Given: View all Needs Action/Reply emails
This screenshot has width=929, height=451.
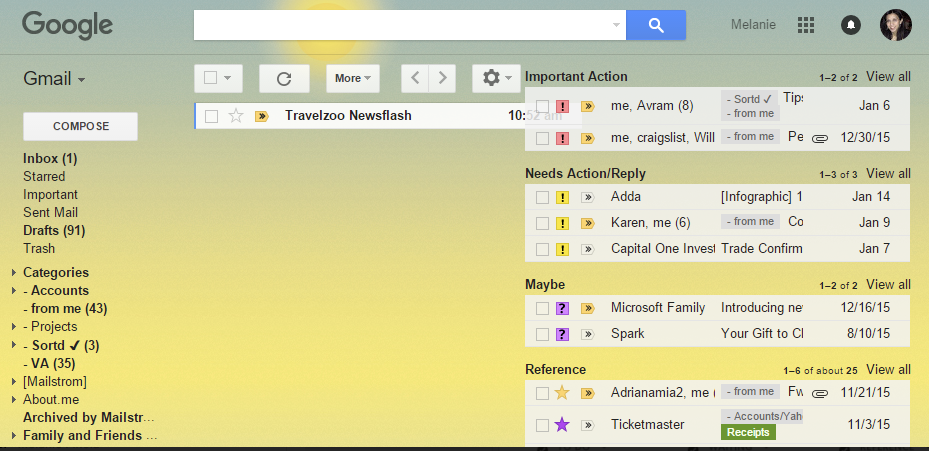Looking at the screenshot, I should pos(888,174).
